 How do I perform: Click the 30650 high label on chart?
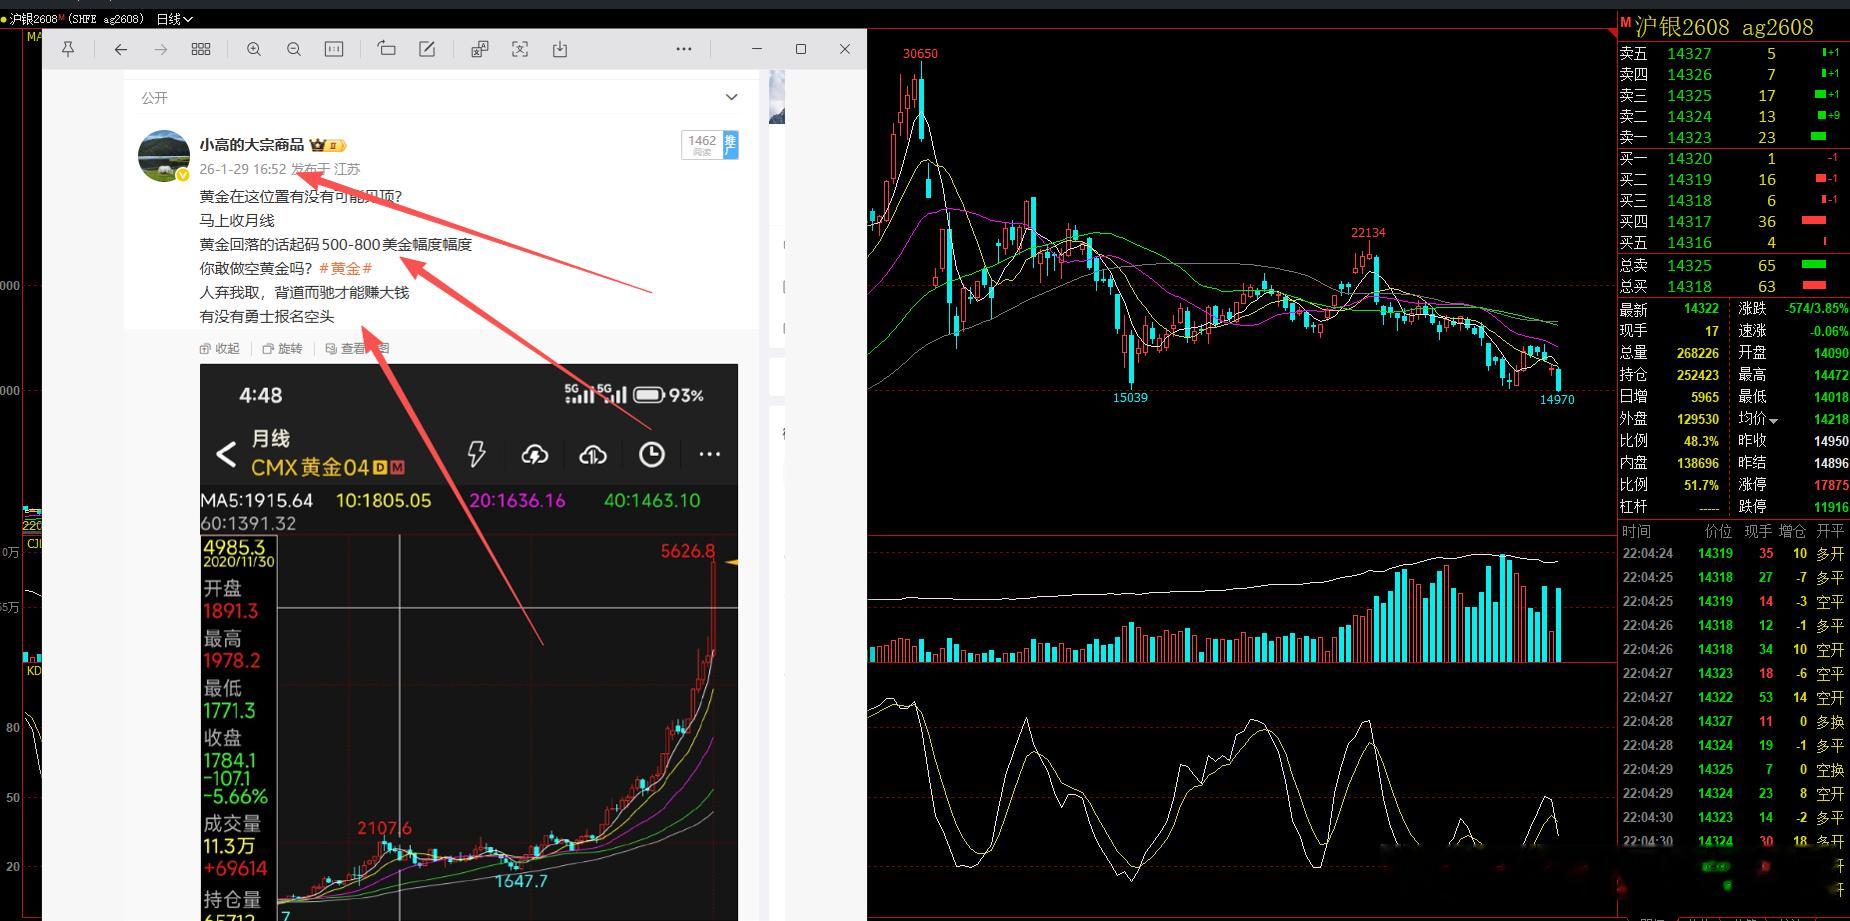(x=920, y=54)
